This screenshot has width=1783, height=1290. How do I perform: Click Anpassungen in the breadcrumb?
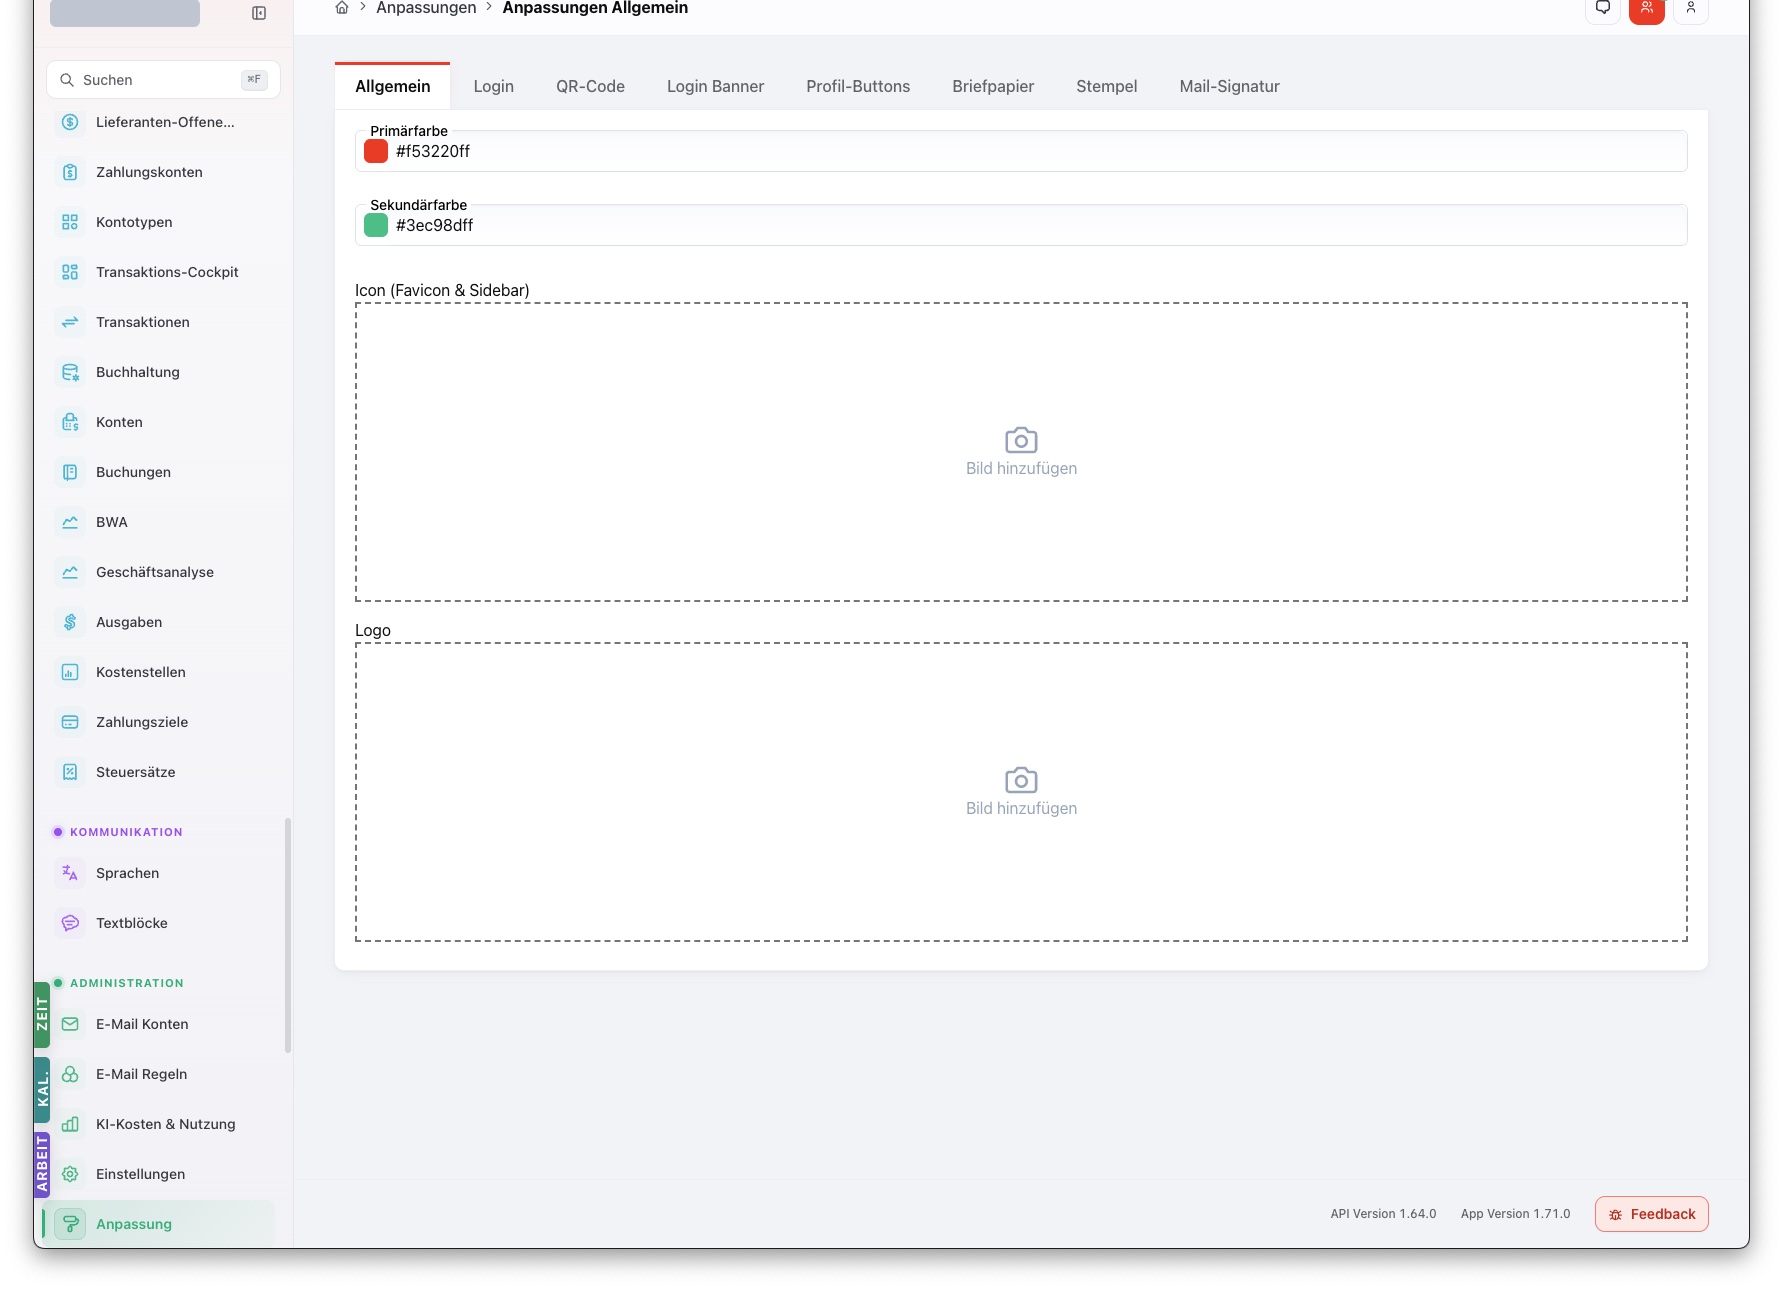pyautogui.click(x=426, y=8)
